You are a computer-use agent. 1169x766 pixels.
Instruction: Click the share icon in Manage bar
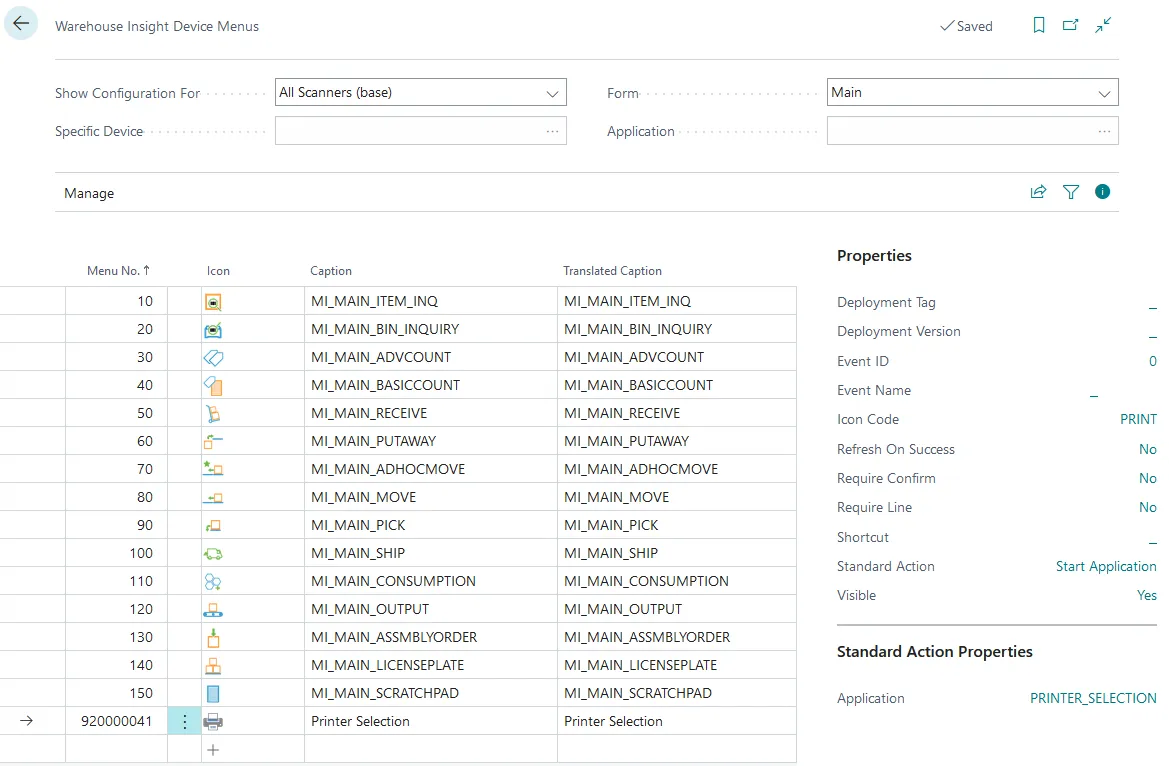tap(1038, 192)
